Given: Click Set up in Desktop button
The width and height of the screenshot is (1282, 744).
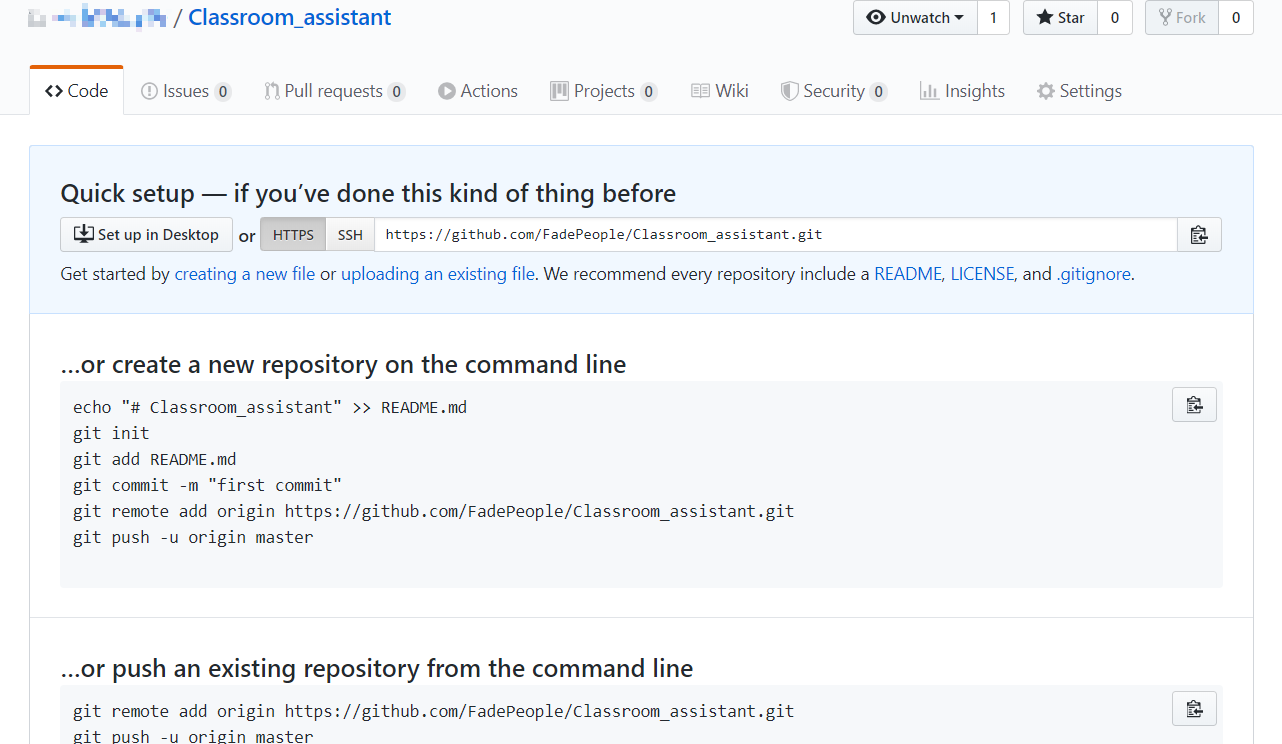Looking at the screenshot, I should (146, 235).
